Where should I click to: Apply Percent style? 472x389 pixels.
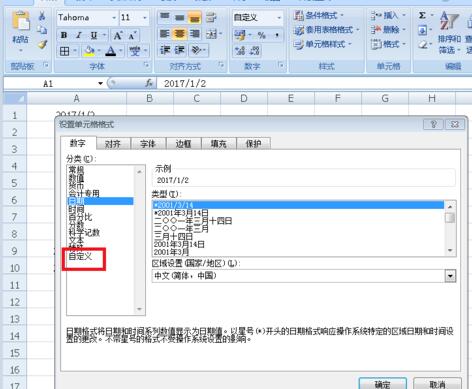[261, 35]
